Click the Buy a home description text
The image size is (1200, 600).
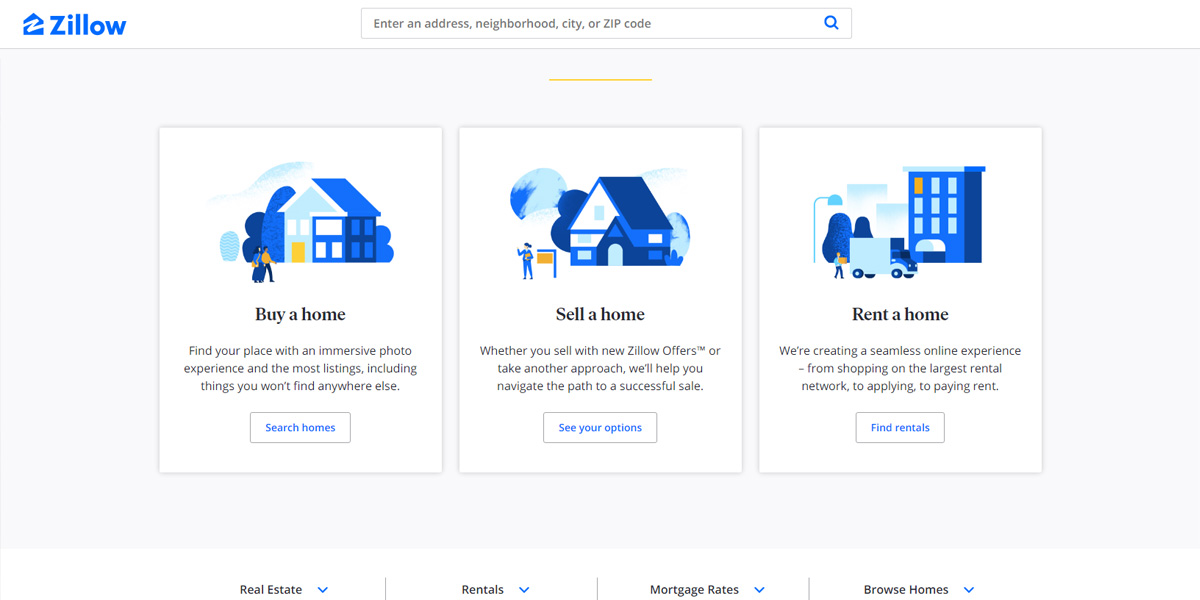(300, 368)
